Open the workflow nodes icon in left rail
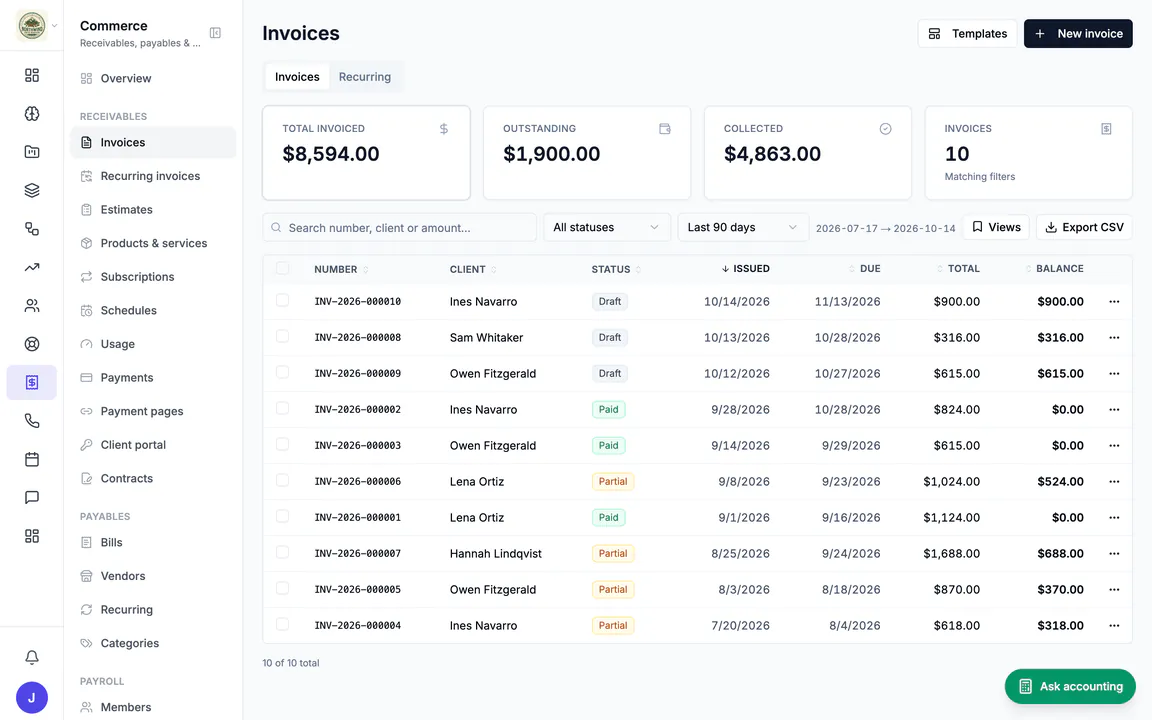 [32, 228]
